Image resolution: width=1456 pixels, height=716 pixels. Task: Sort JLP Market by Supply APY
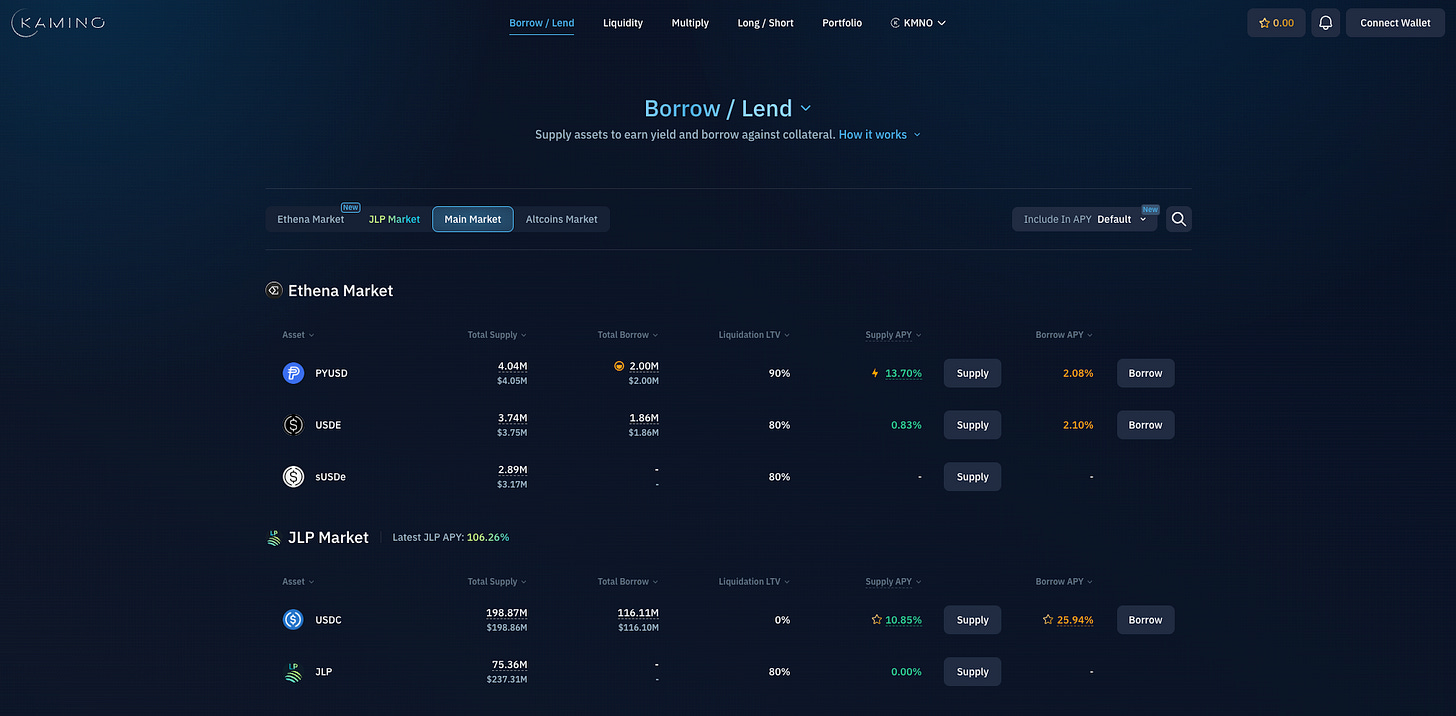click(894, 581)
